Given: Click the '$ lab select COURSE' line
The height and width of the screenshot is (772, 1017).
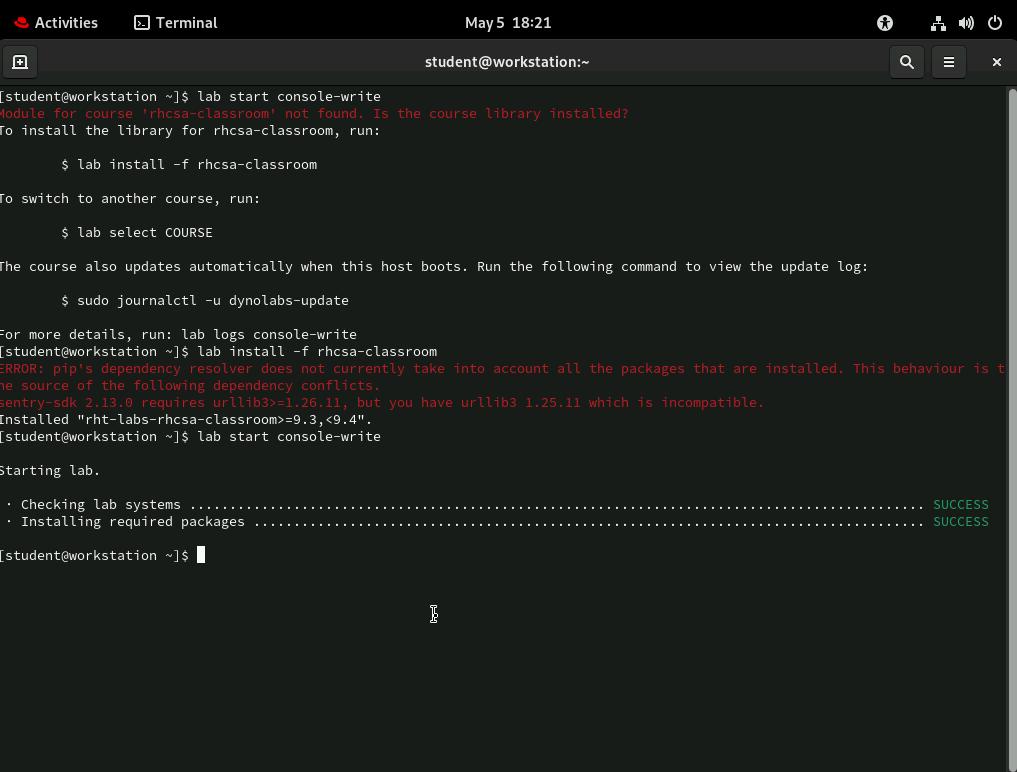Looking at the screenshot, I should (137, 232).
